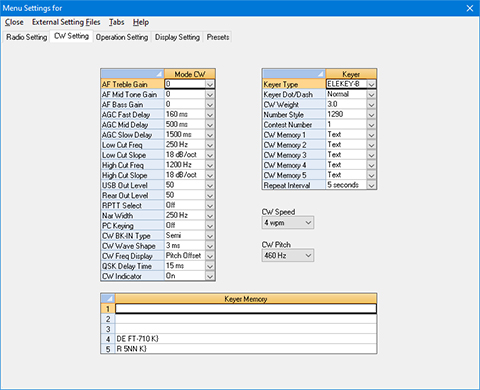Viewport: 480px width, 390px height.
Task: Select Keyer Type row label
Action: pyautogui.click(x=294, y=84)
